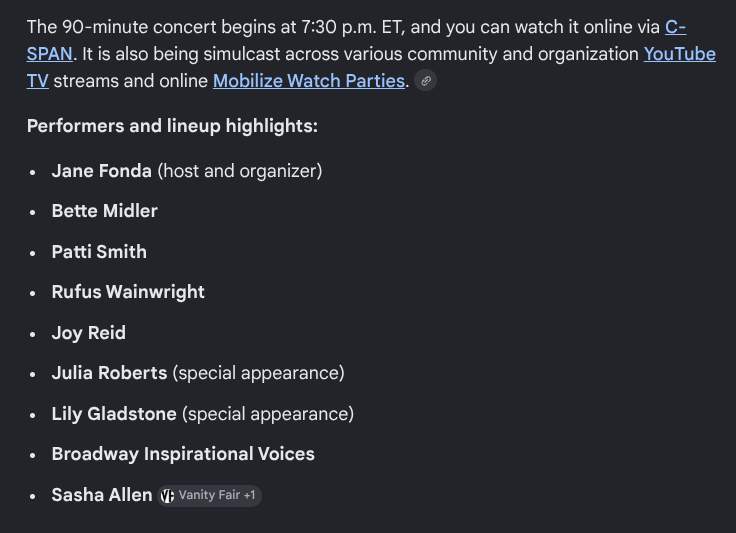Click the Performers and lineup highlights heading
The image size is (736, 533).
click(172, 126)
